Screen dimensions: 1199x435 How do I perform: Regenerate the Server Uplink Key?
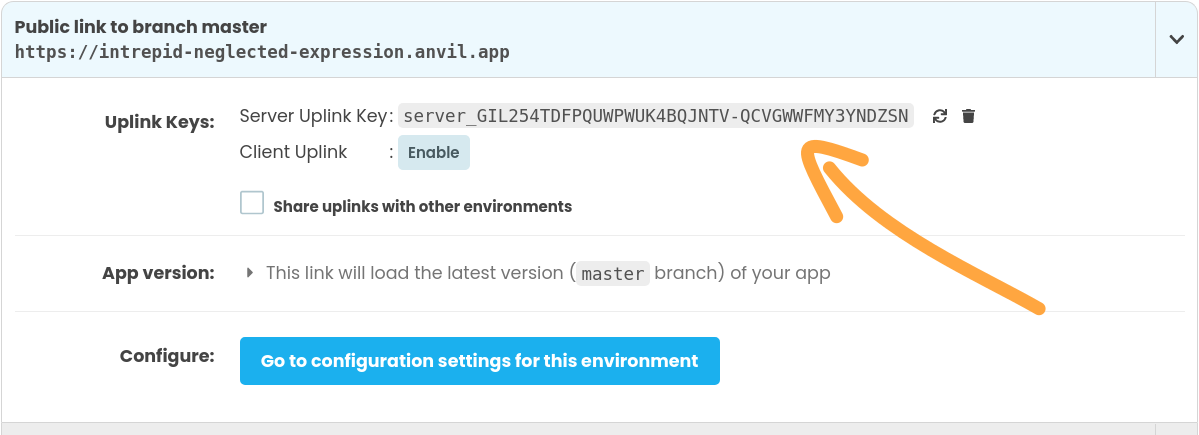coord(939,116)
